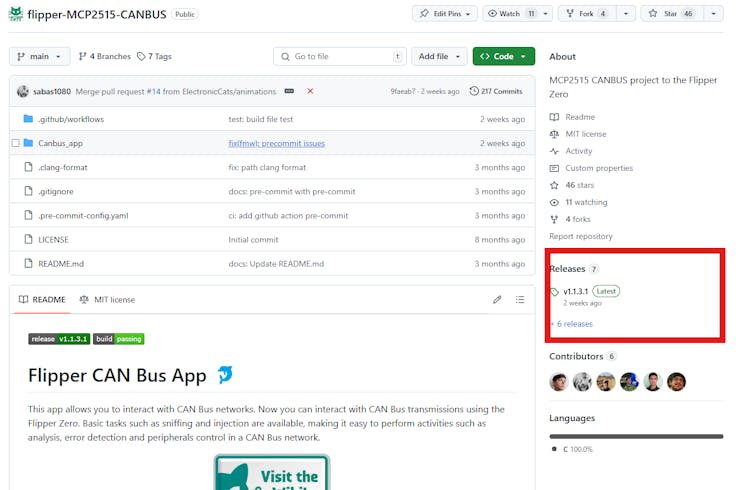View failed checks red X icon
Viewport: 740px width, 490px height.
(x=310, y=91)
